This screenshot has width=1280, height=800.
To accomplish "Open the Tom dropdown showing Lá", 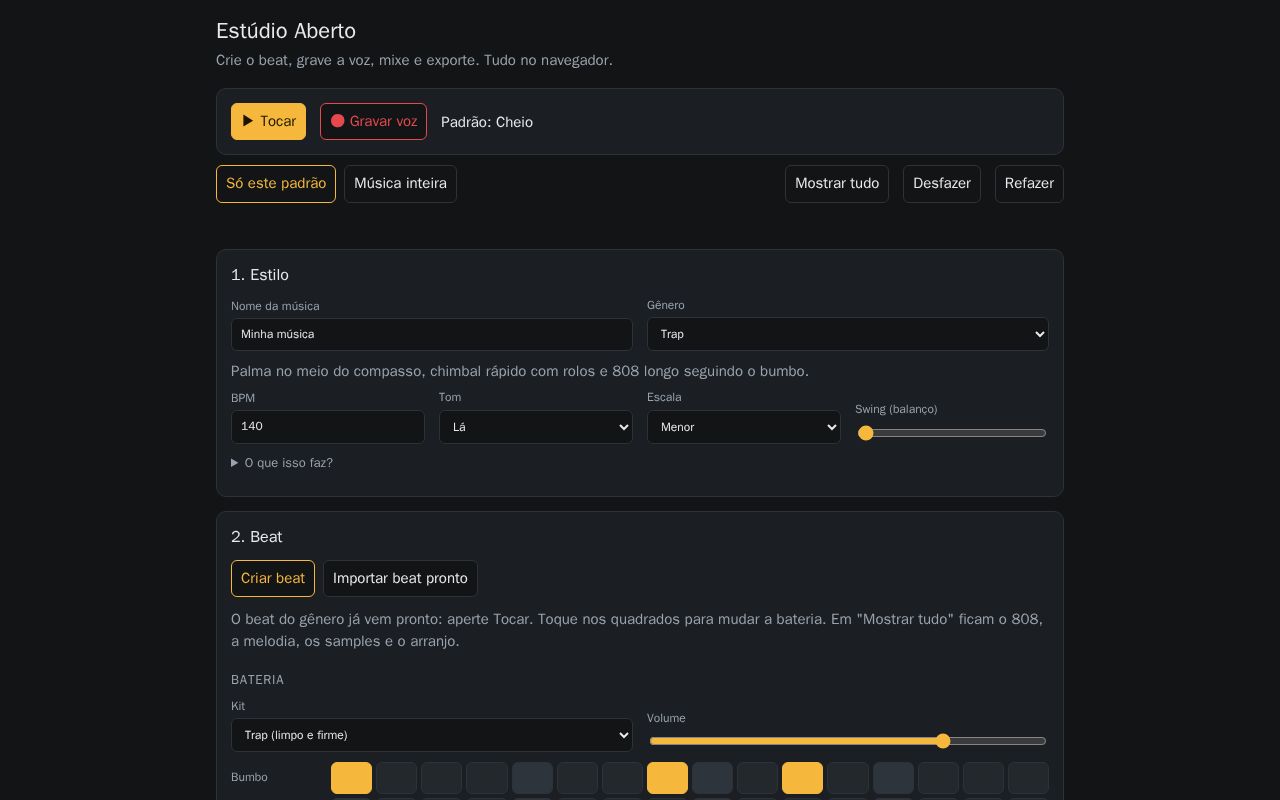I will pyautogui.click(x=536, y=427).
